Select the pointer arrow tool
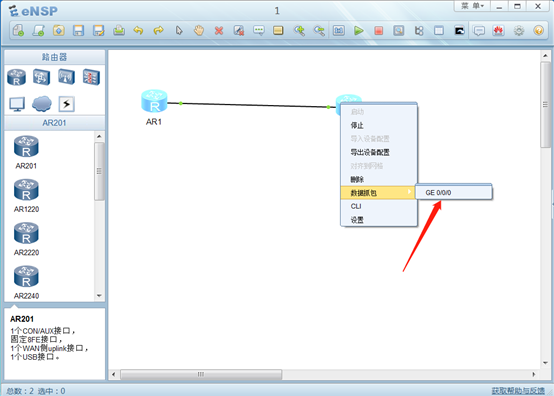 [x=179, y=31]
